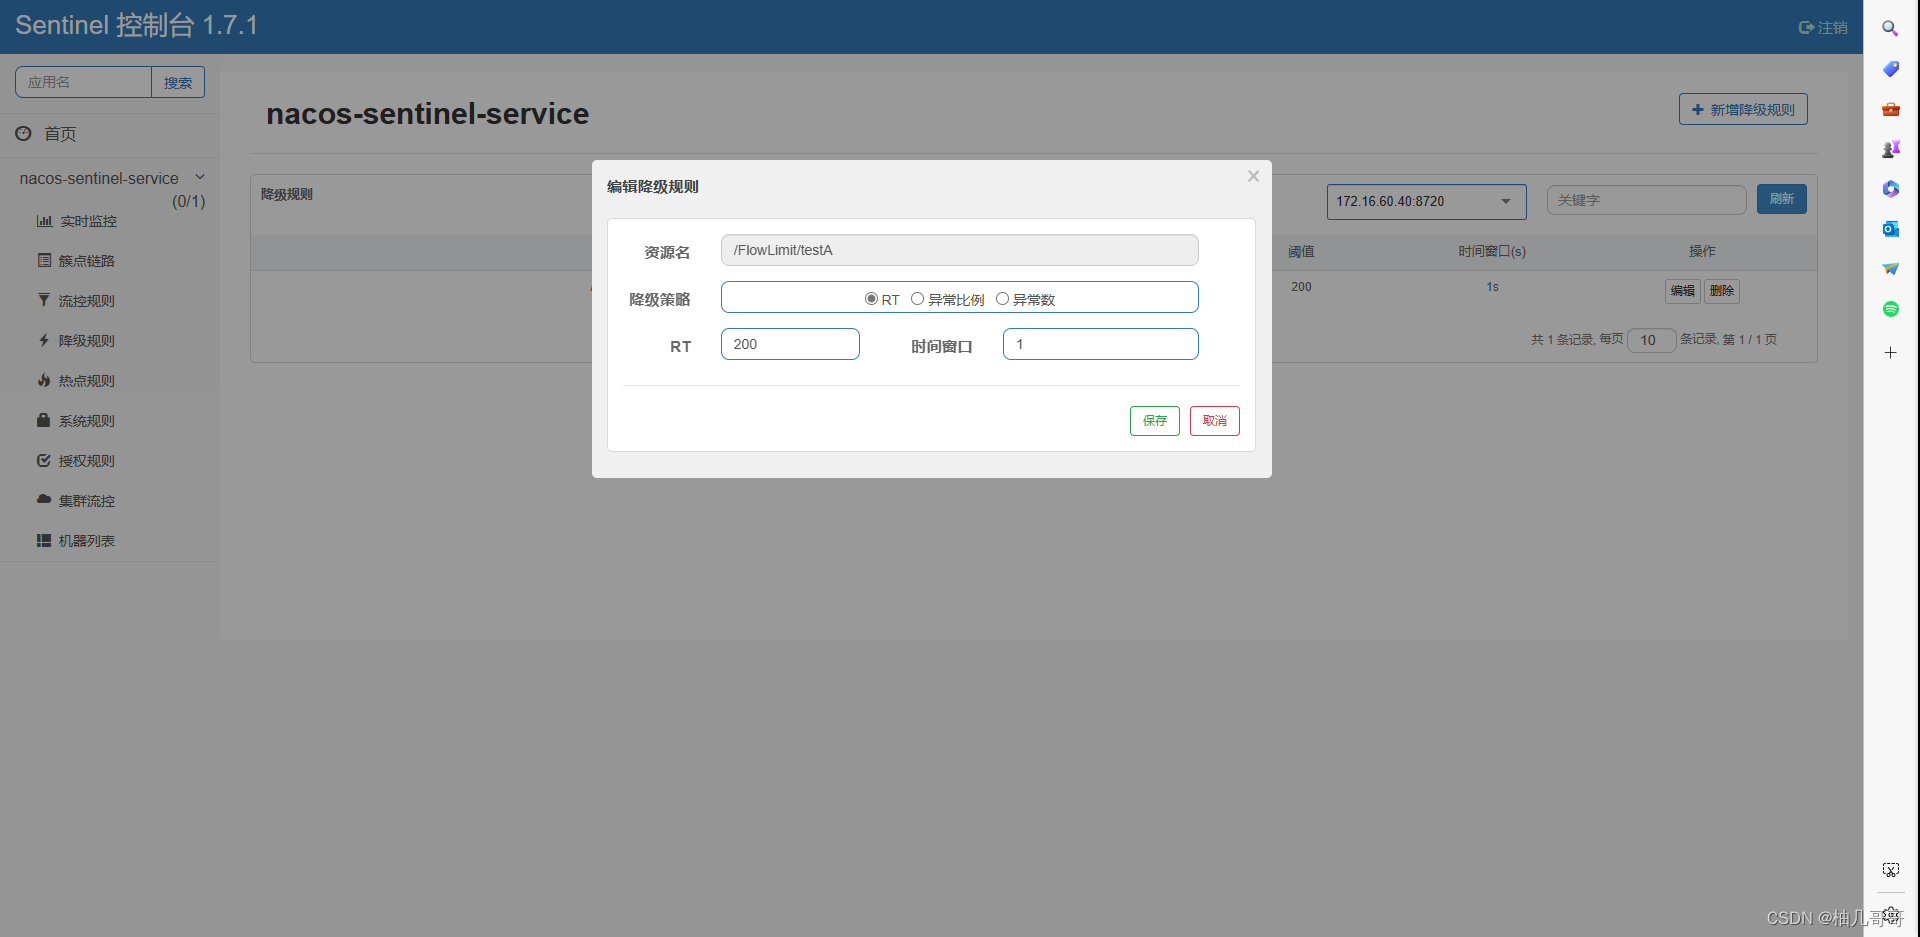
Task: Collapse the nacos-sentinel-service chevron
Action: 200,177
